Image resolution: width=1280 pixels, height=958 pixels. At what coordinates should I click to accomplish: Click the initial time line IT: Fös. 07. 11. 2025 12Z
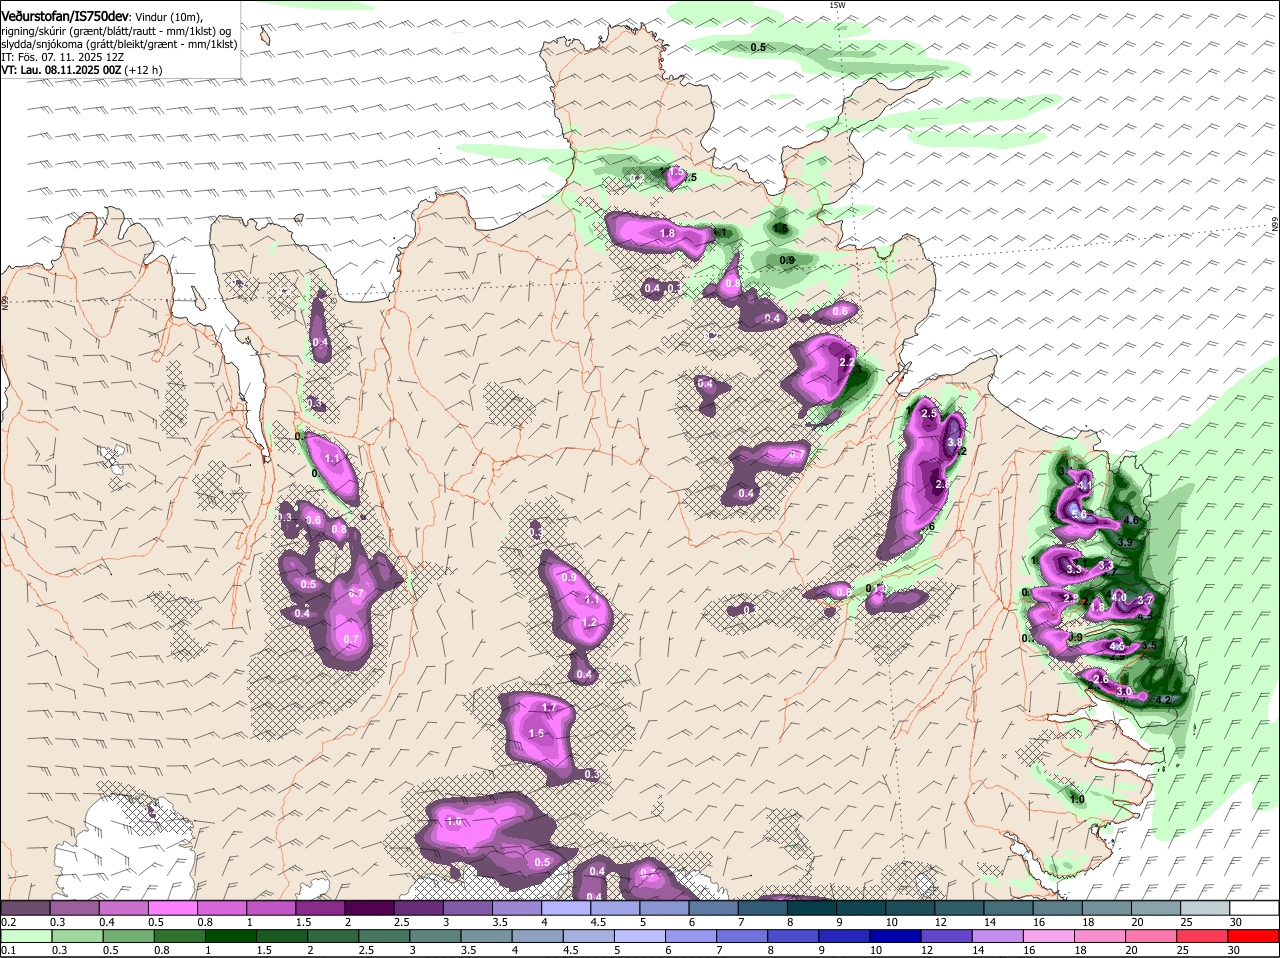[x=63, y=57]
